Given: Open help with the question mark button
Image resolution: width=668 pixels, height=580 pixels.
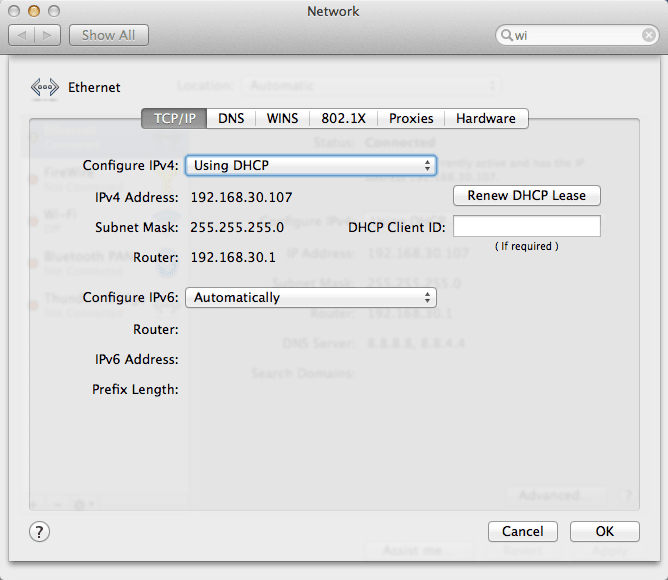Looking at the screenshot, I should pos(40,531).
